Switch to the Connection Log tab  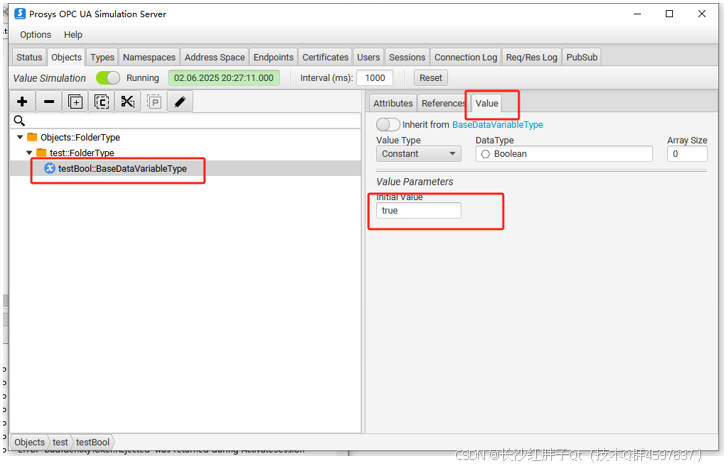(x=466, y=57)
